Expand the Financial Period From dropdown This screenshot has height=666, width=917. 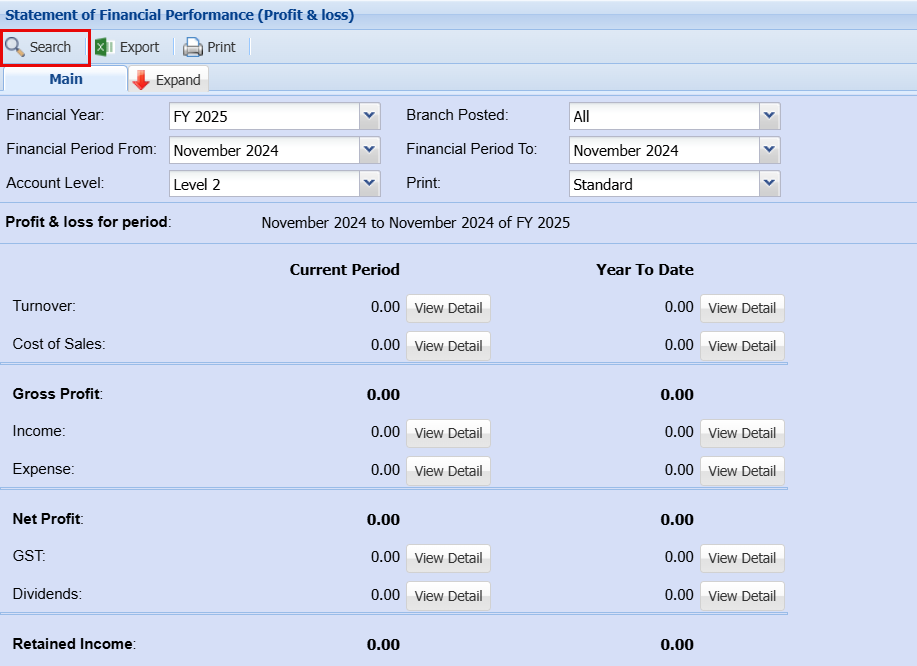[370, 150]
